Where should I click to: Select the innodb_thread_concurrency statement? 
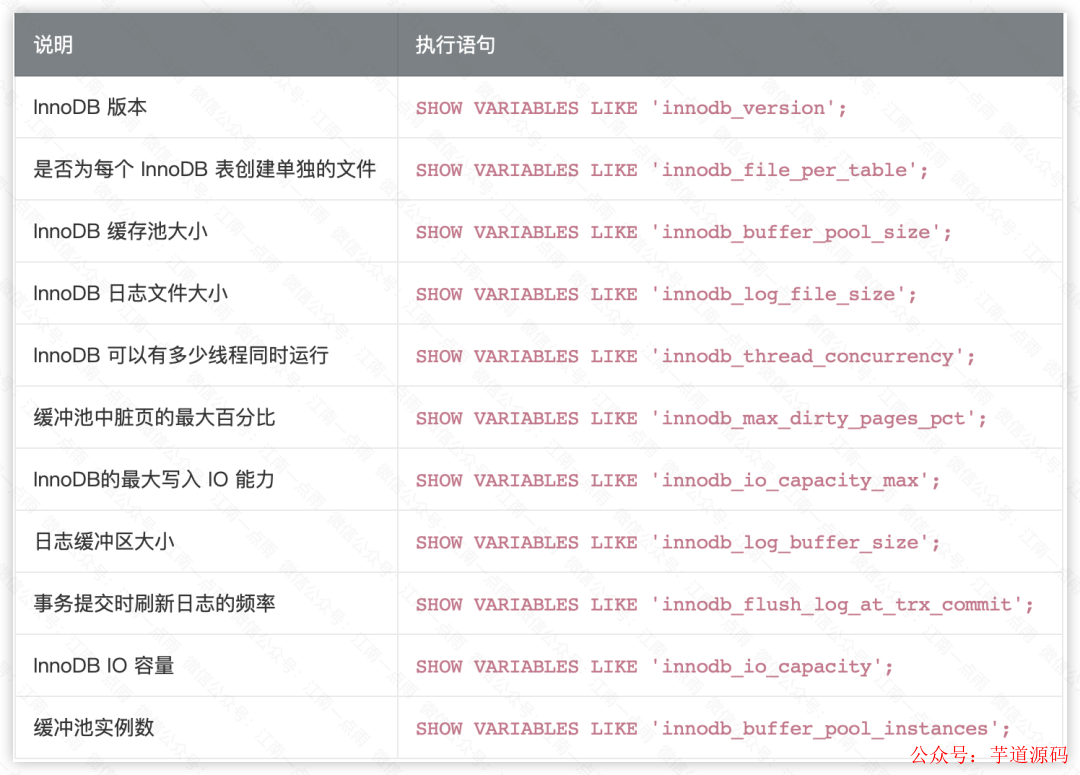coord(696,356)
